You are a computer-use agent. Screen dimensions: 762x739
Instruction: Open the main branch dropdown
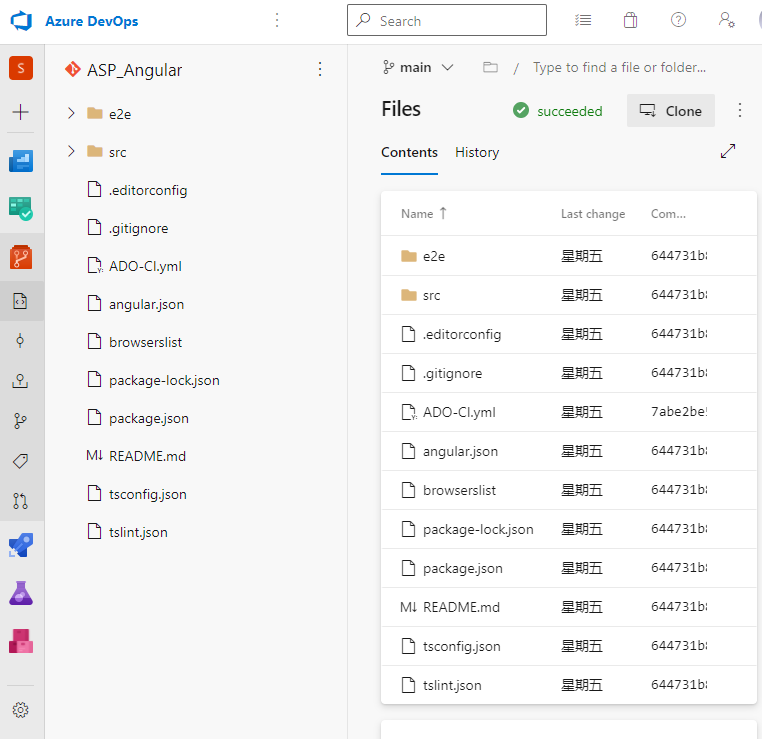coord(418,68)
